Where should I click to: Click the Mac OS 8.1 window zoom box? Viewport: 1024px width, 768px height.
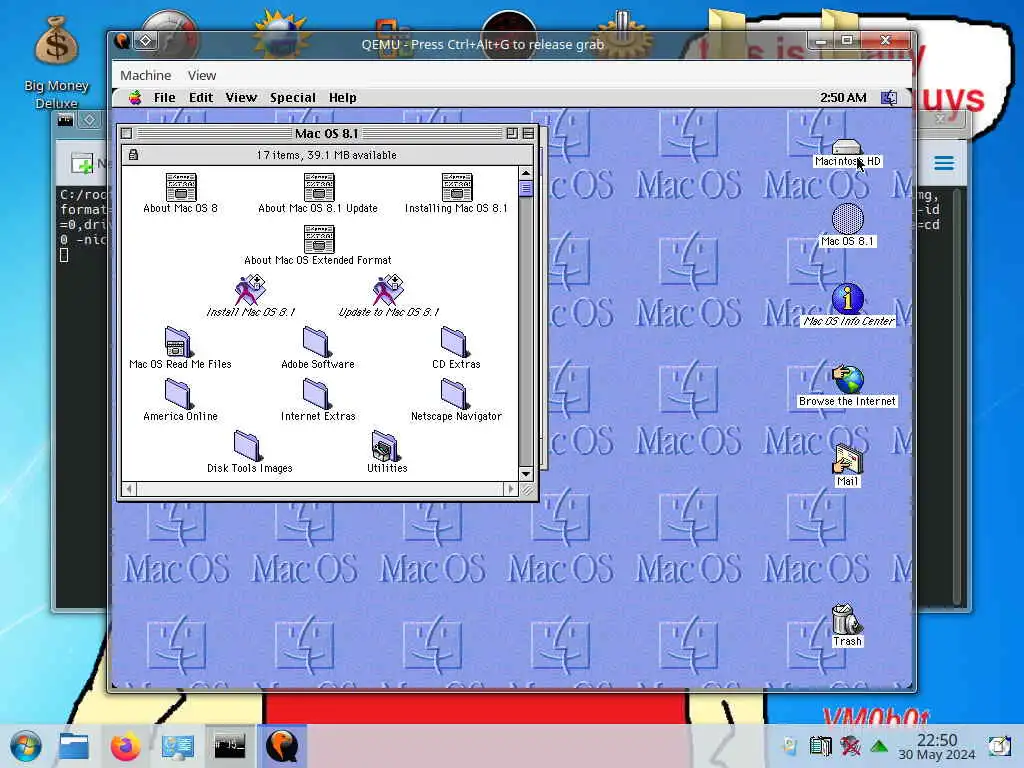pos(512,133)
